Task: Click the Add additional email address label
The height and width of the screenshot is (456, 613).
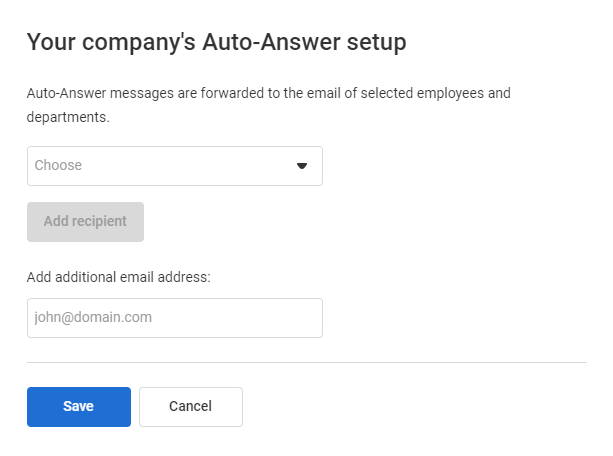Action: 119,277
